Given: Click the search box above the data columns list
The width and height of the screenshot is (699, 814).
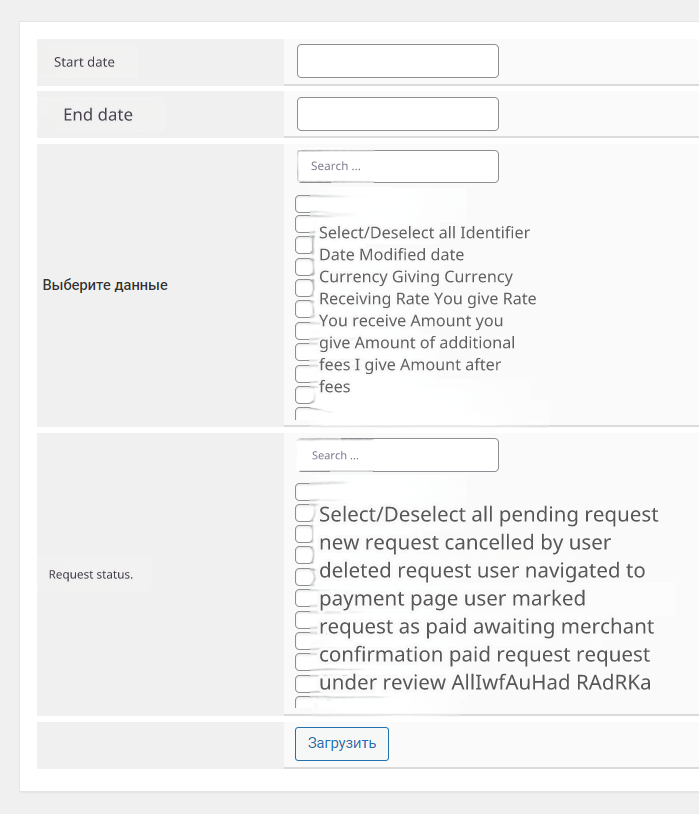Looking at the screenshot, I should (397, 166).
